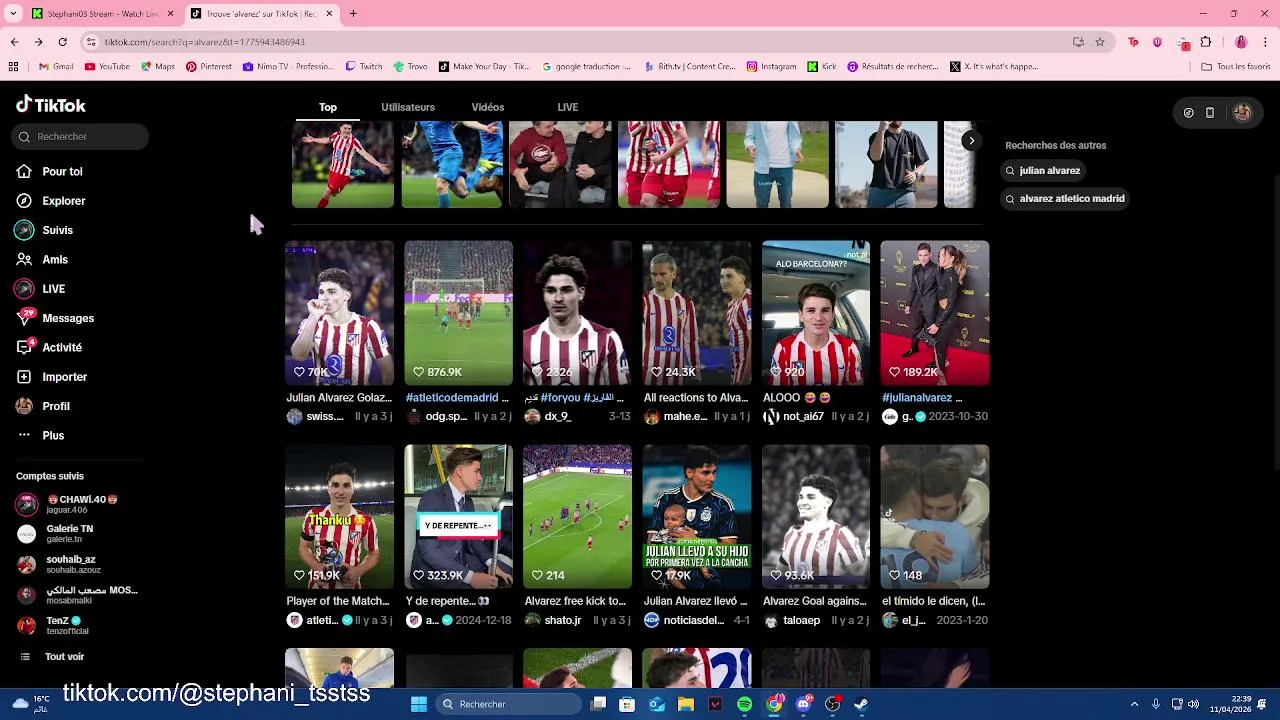The height and width of the screenshot is (720, 1280).
Task: Open the tab search dropdown
Action: [13, 14]
